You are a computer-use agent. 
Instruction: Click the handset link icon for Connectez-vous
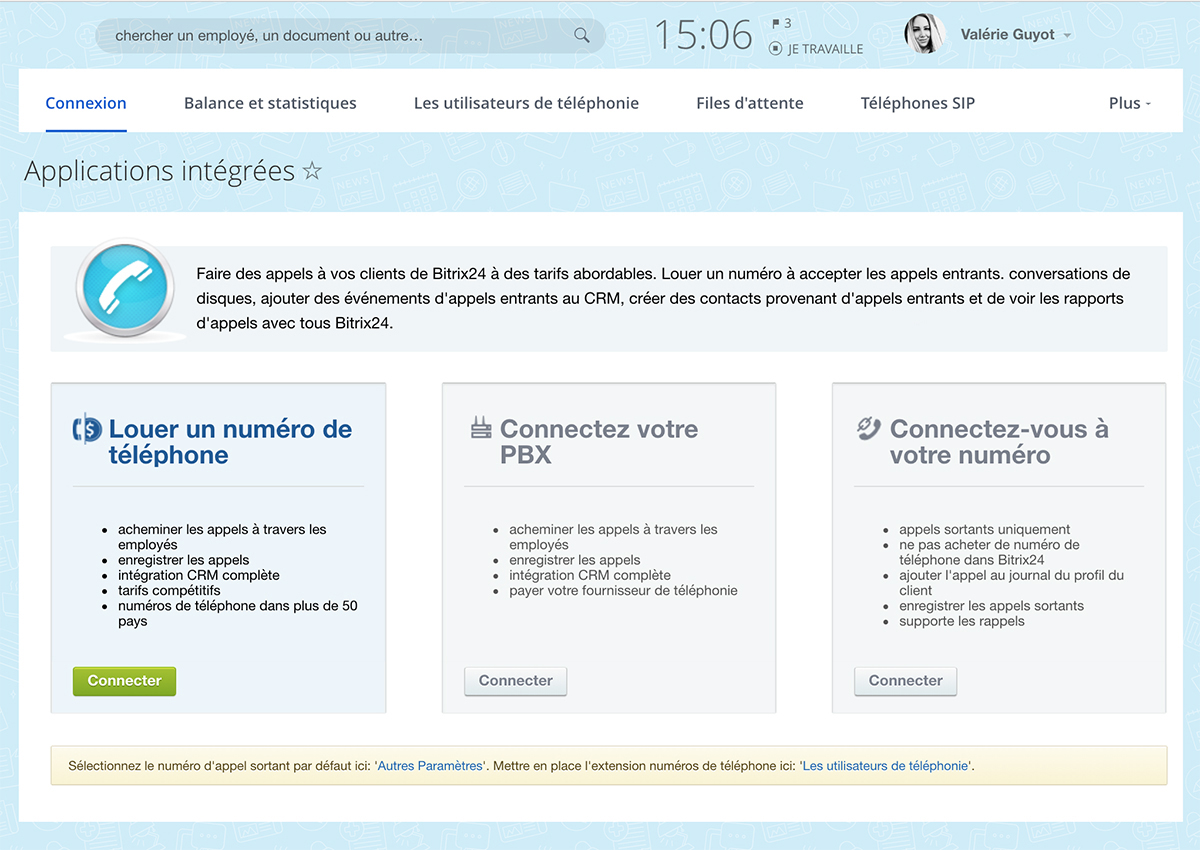click(868, 429)
